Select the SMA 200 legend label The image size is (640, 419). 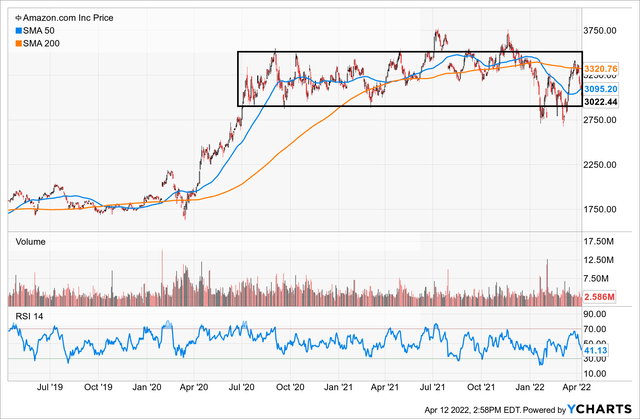pyautogui.click(x=41, y=43)
